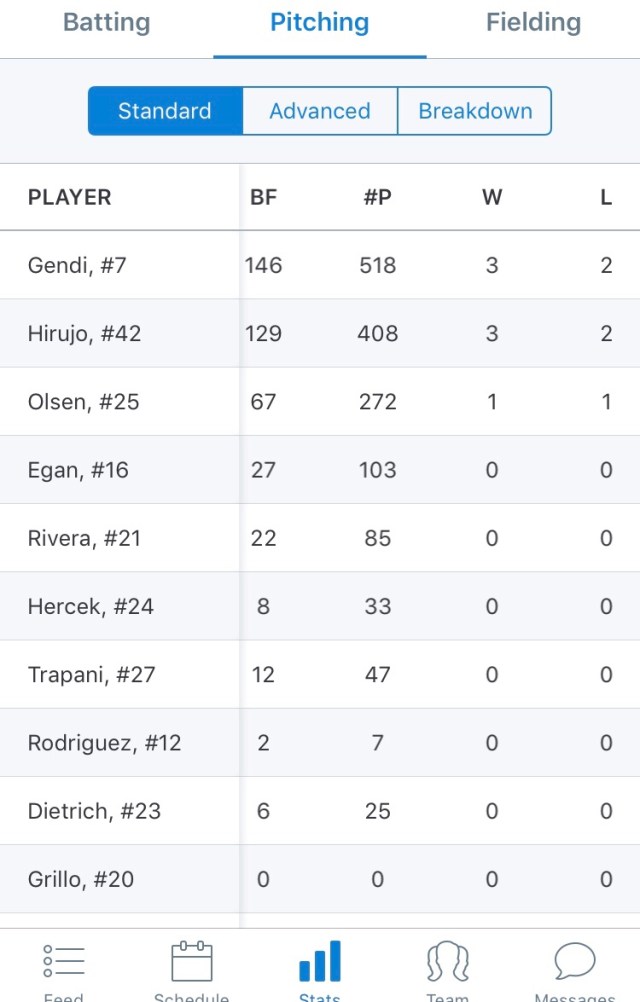The width and height of the screenshot is (640, 1002).
Task: Show the Breakdown stats view
Action: [475, 111]
